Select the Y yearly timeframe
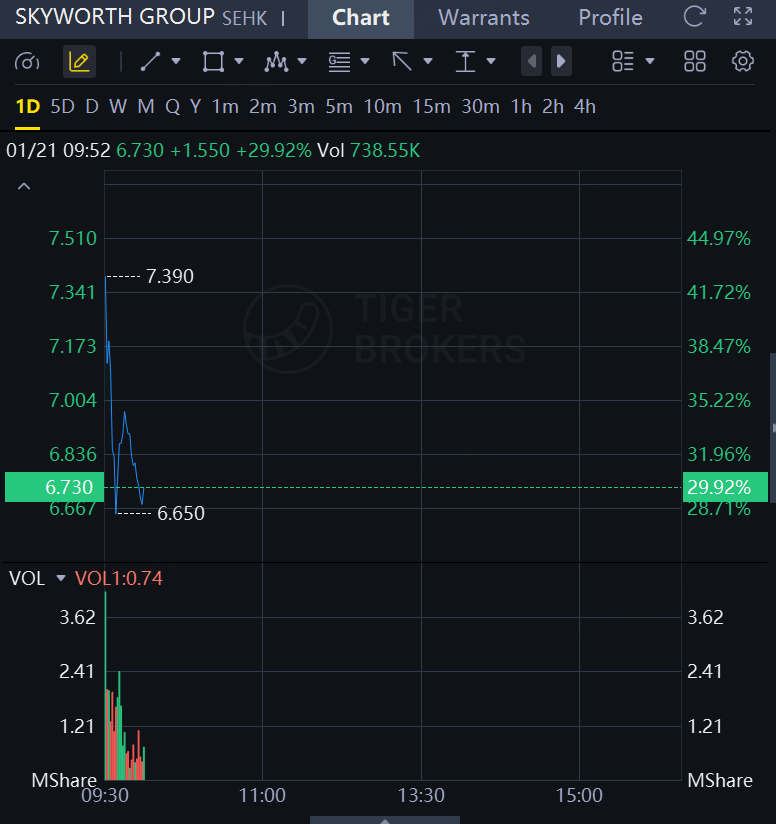This screenshot has width=776, height=824. pos(195,107)
